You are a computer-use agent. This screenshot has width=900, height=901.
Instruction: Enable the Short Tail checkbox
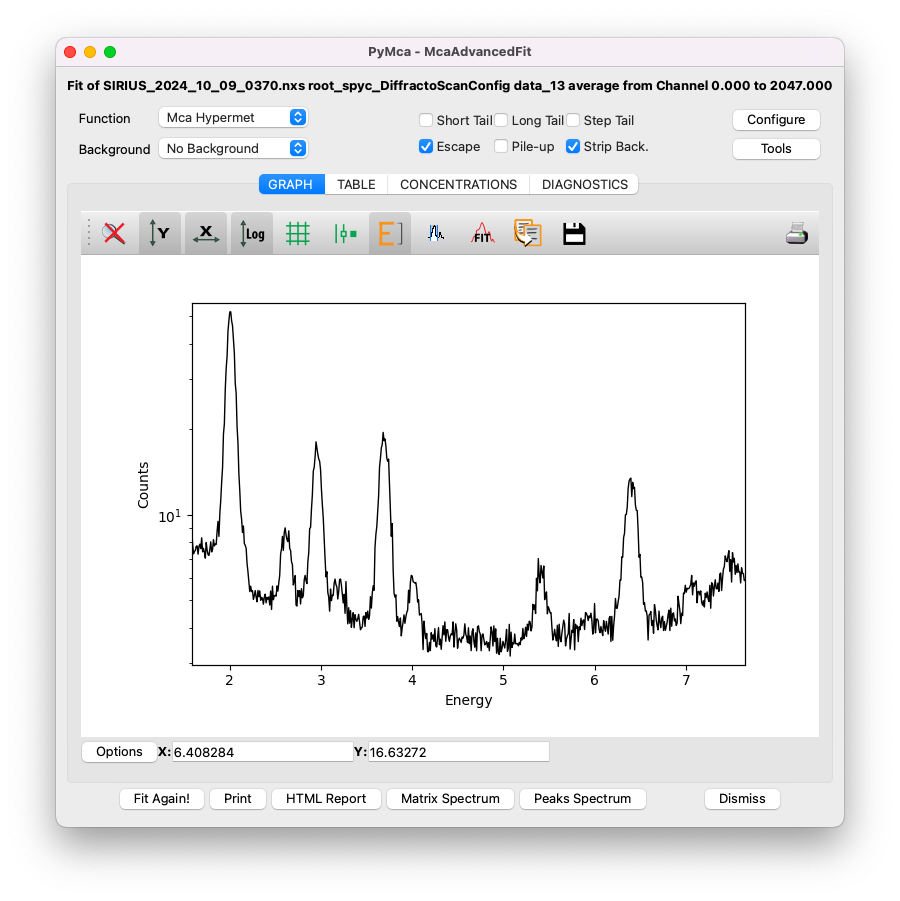tap(426, 120)
